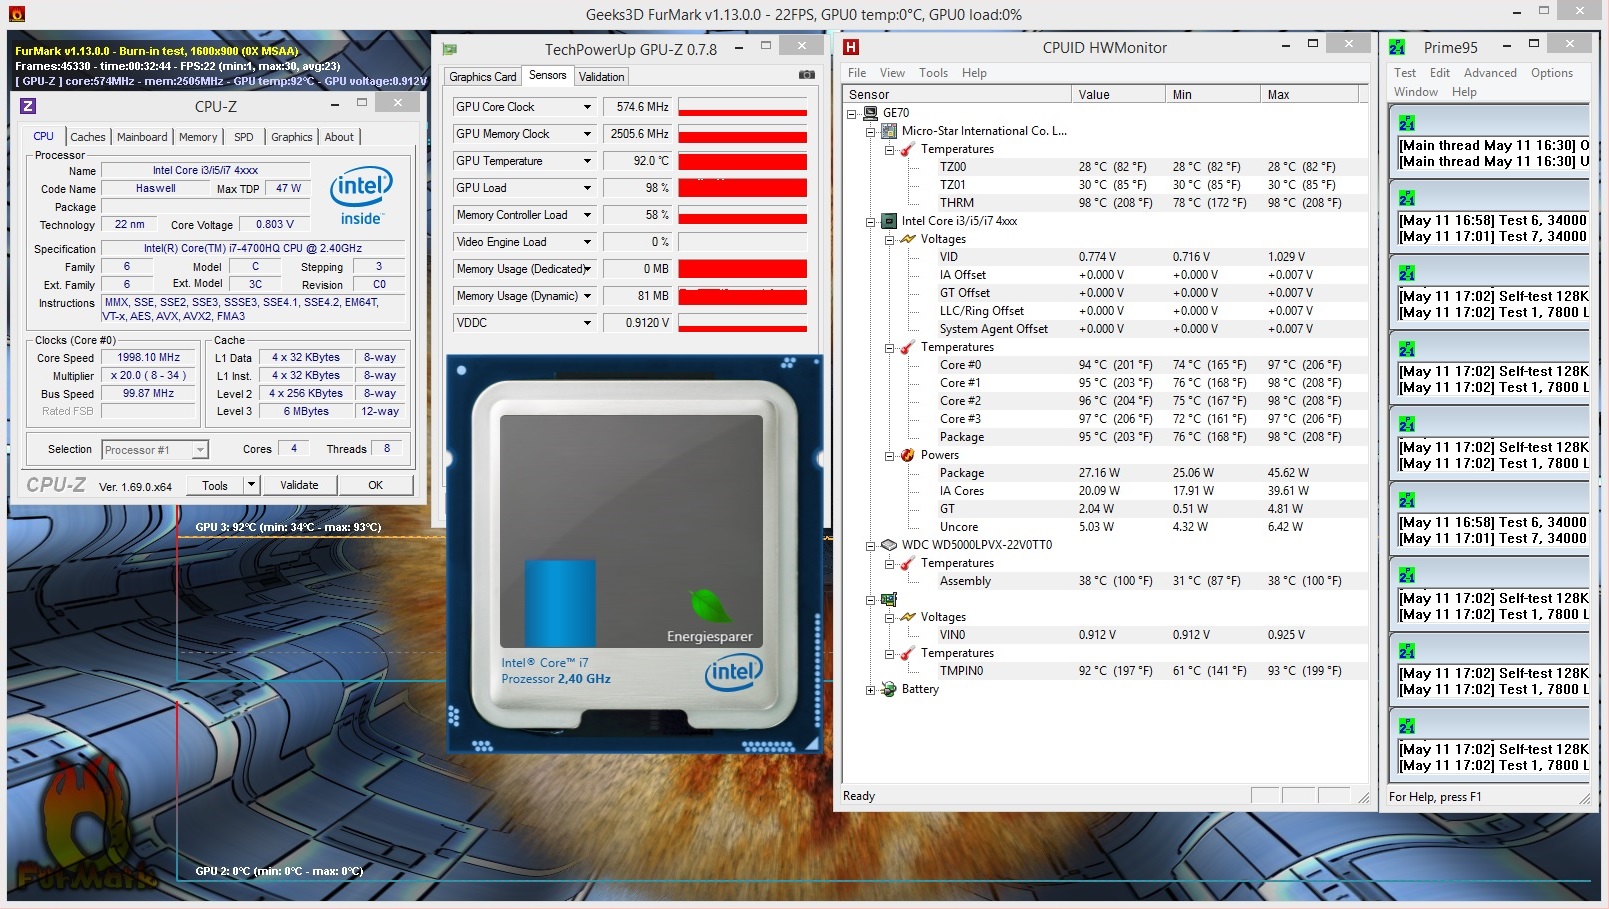
Task: Open the GPU Temperature sensor dropdown
Action: 587,161
